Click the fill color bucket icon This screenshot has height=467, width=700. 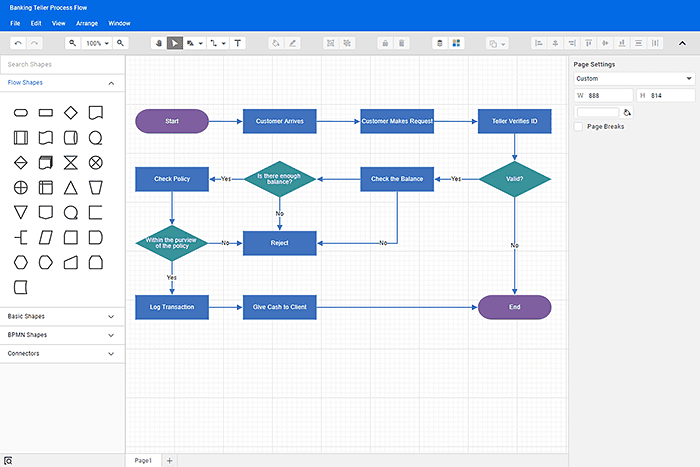(276, 43)
